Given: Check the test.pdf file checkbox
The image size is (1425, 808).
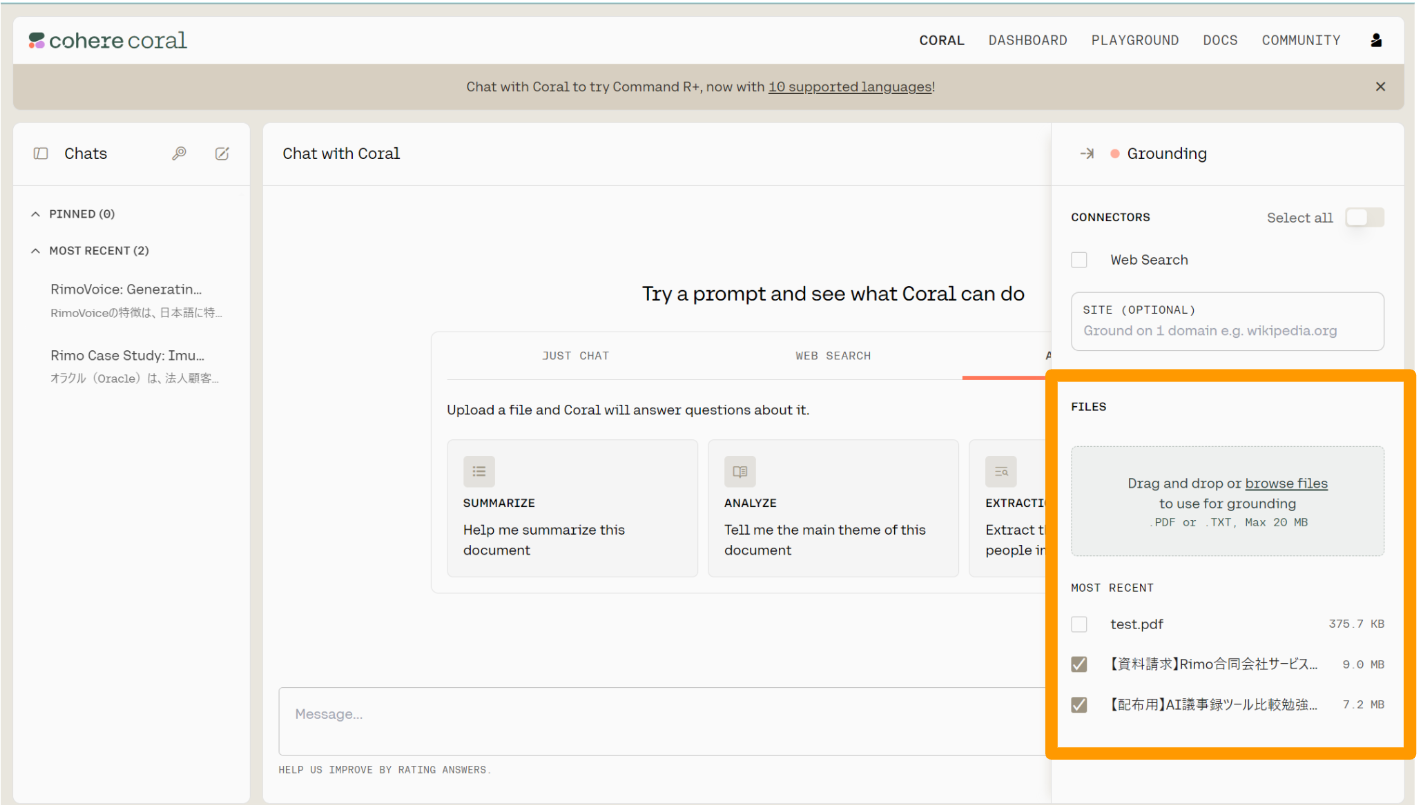Looking at the screenshot, I should pyautogui.click(x=1079, y=624).
